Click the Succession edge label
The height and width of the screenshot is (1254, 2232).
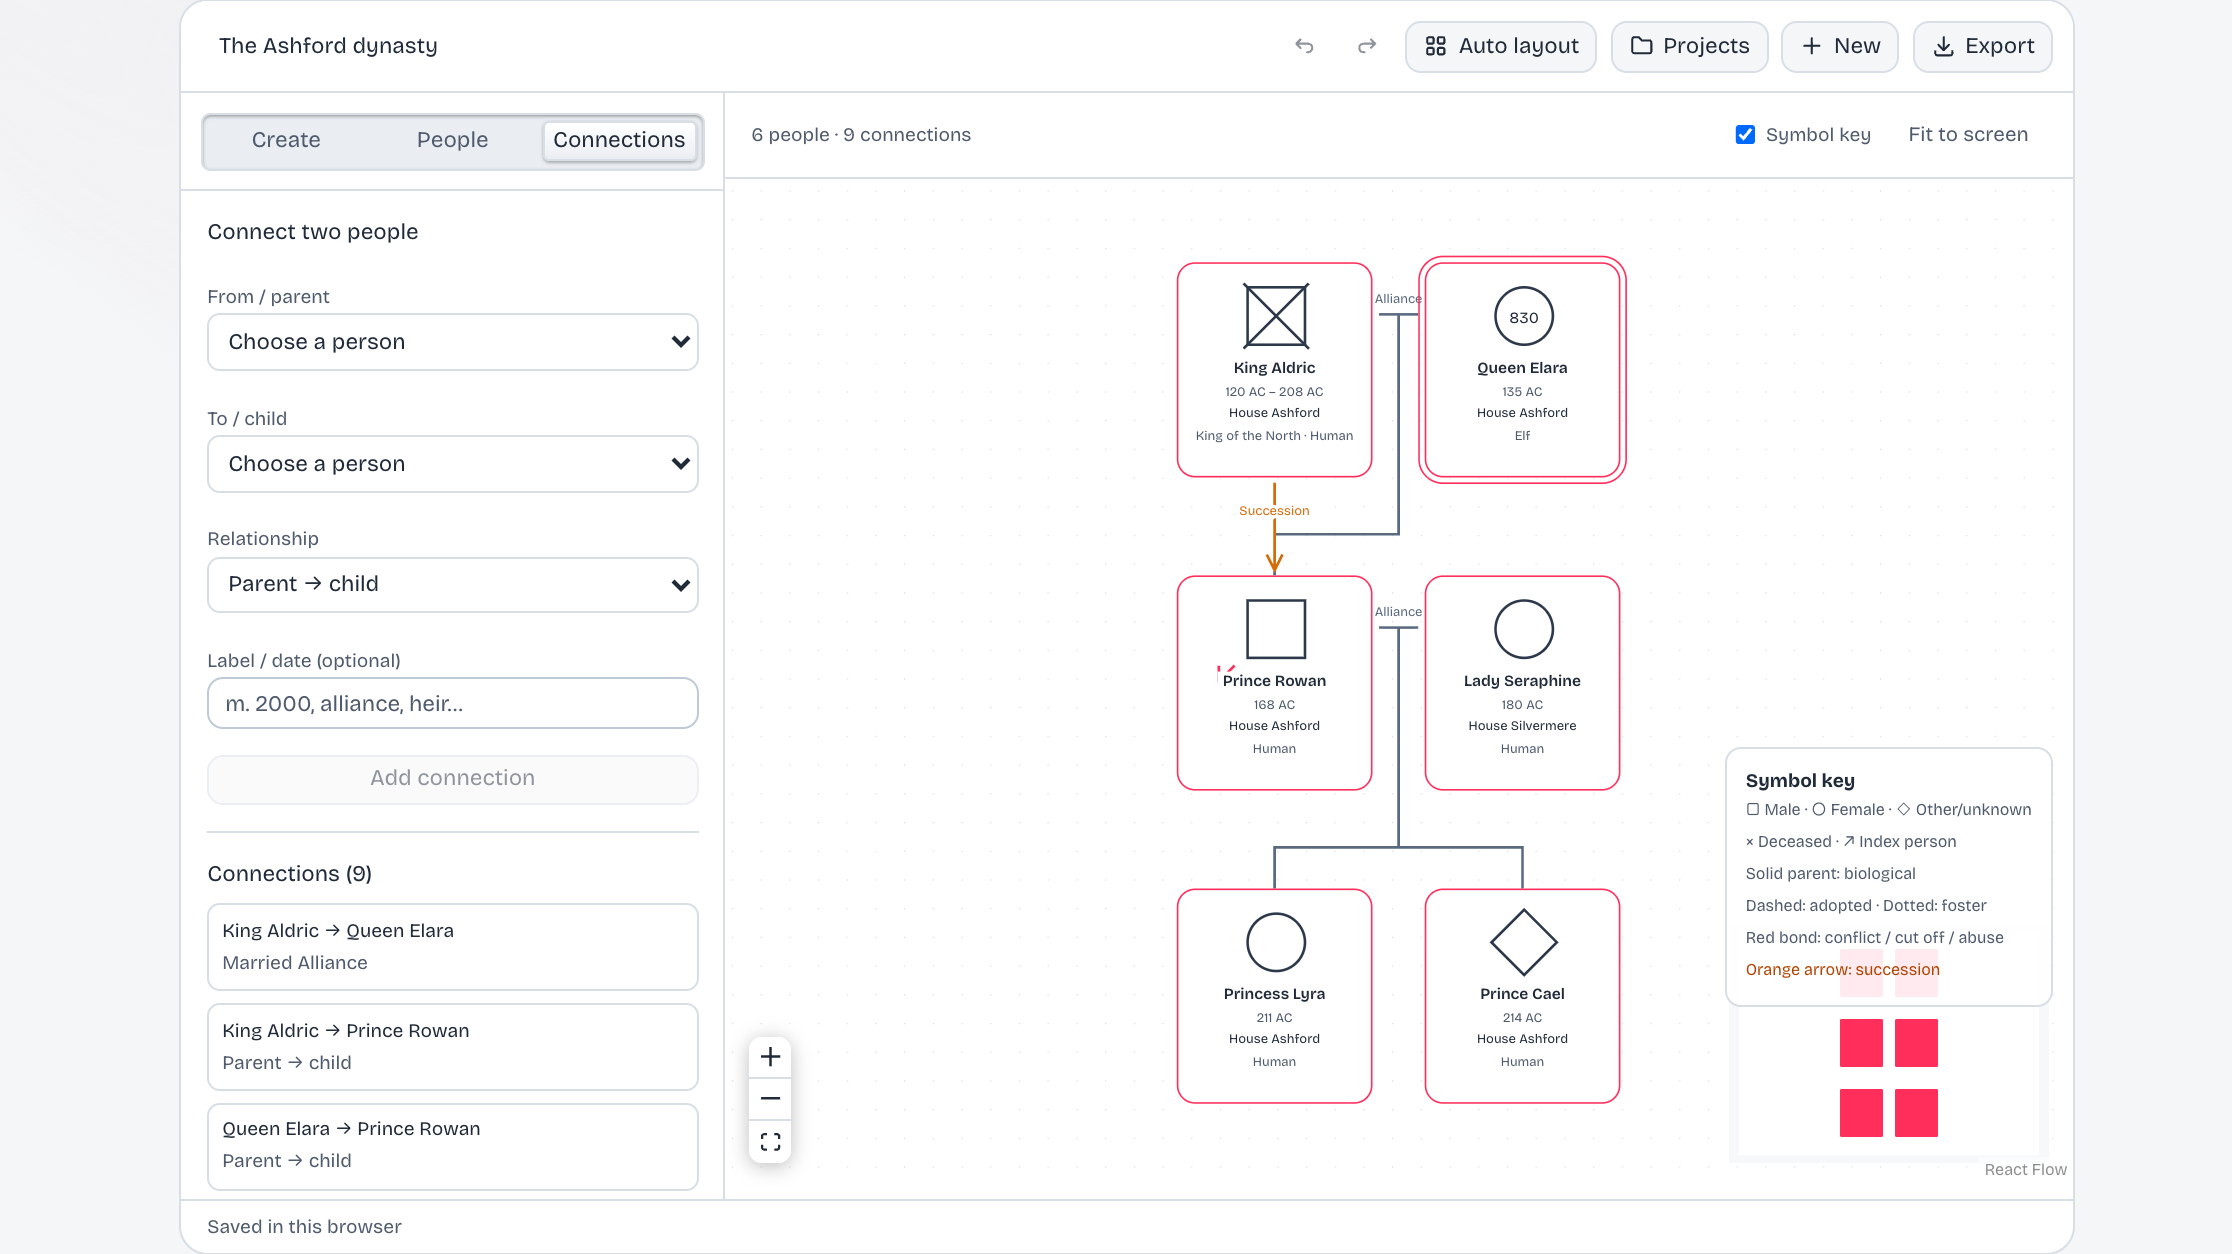(1274, 511)
